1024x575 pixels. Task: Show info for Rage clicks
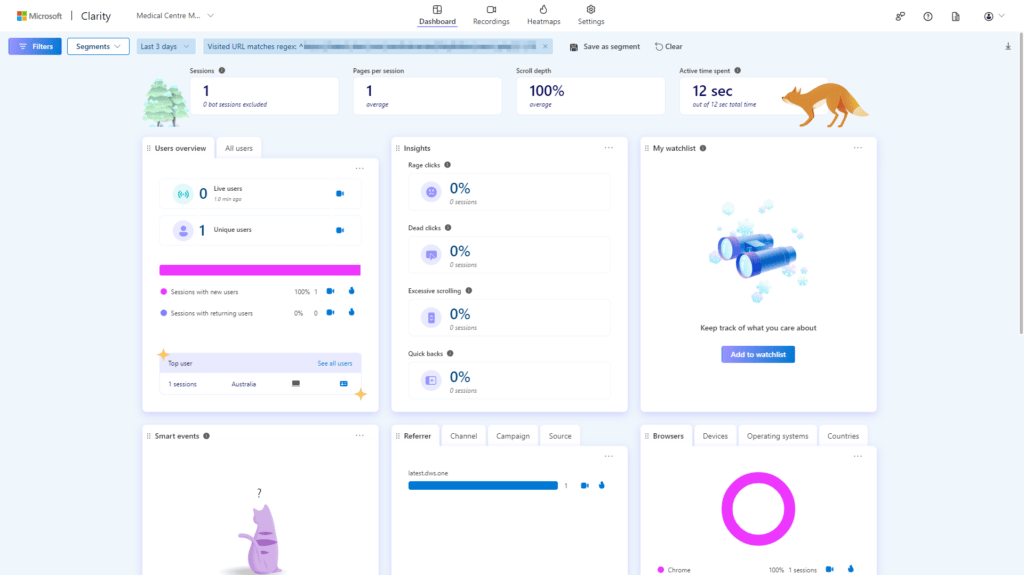pos(447,165)
